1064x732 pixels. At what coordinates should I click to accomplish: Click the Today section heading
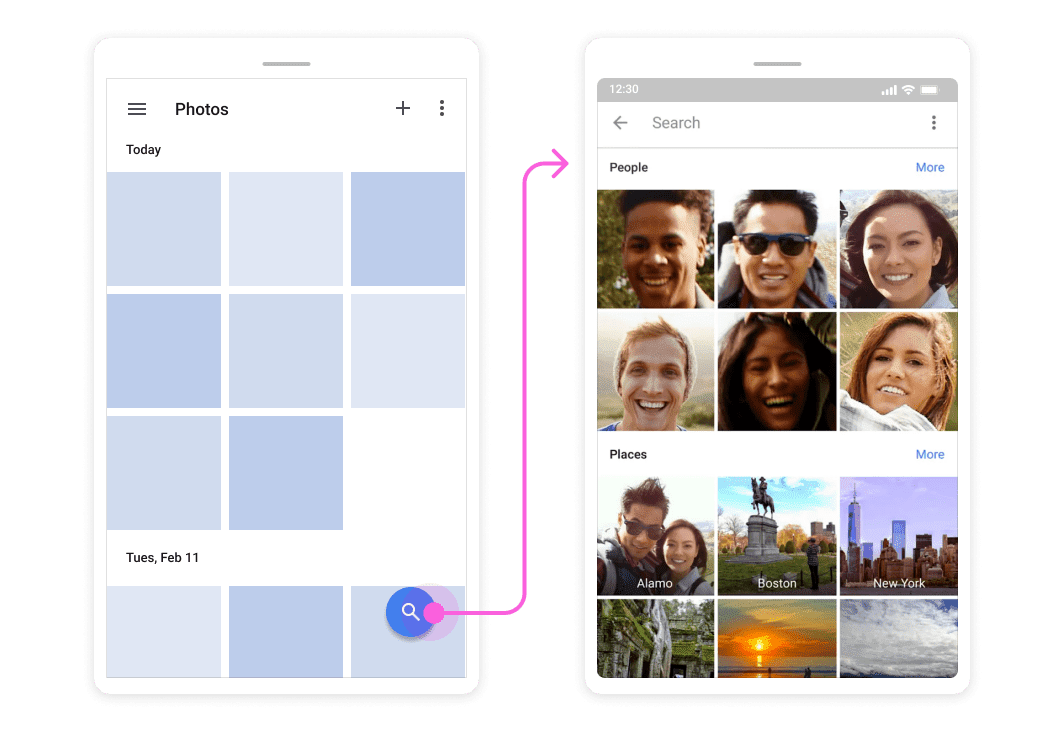[143, 150]
